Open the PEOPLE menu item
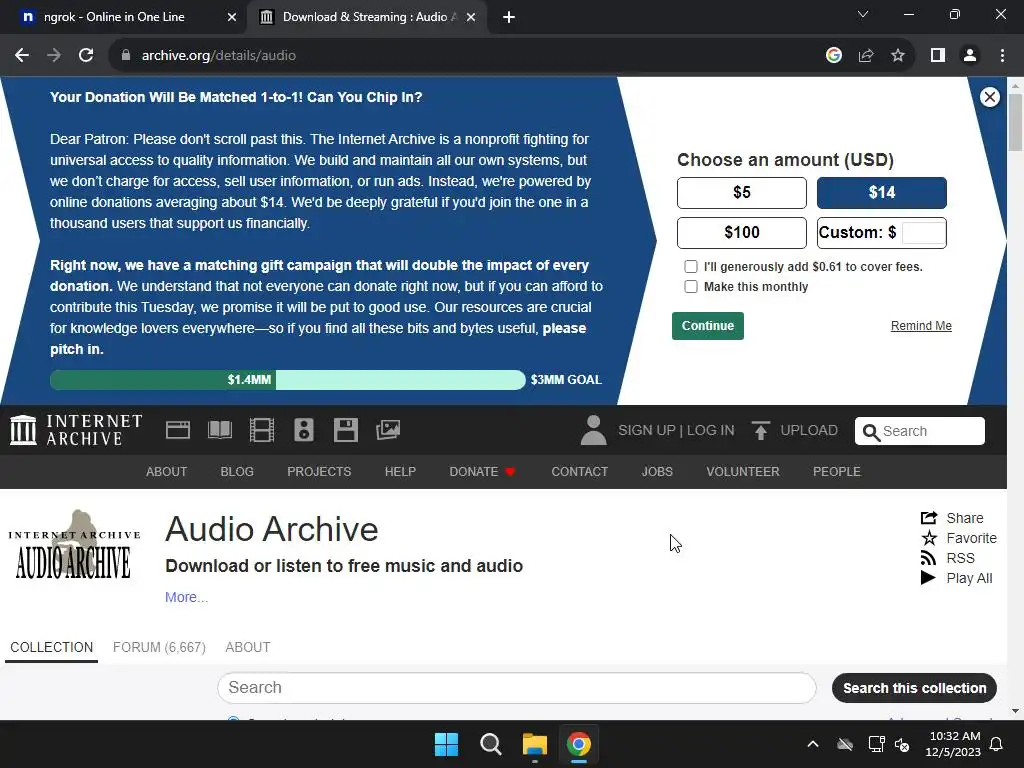The width and height of the screenshot is (1024, 768). [x=837, y=472]
